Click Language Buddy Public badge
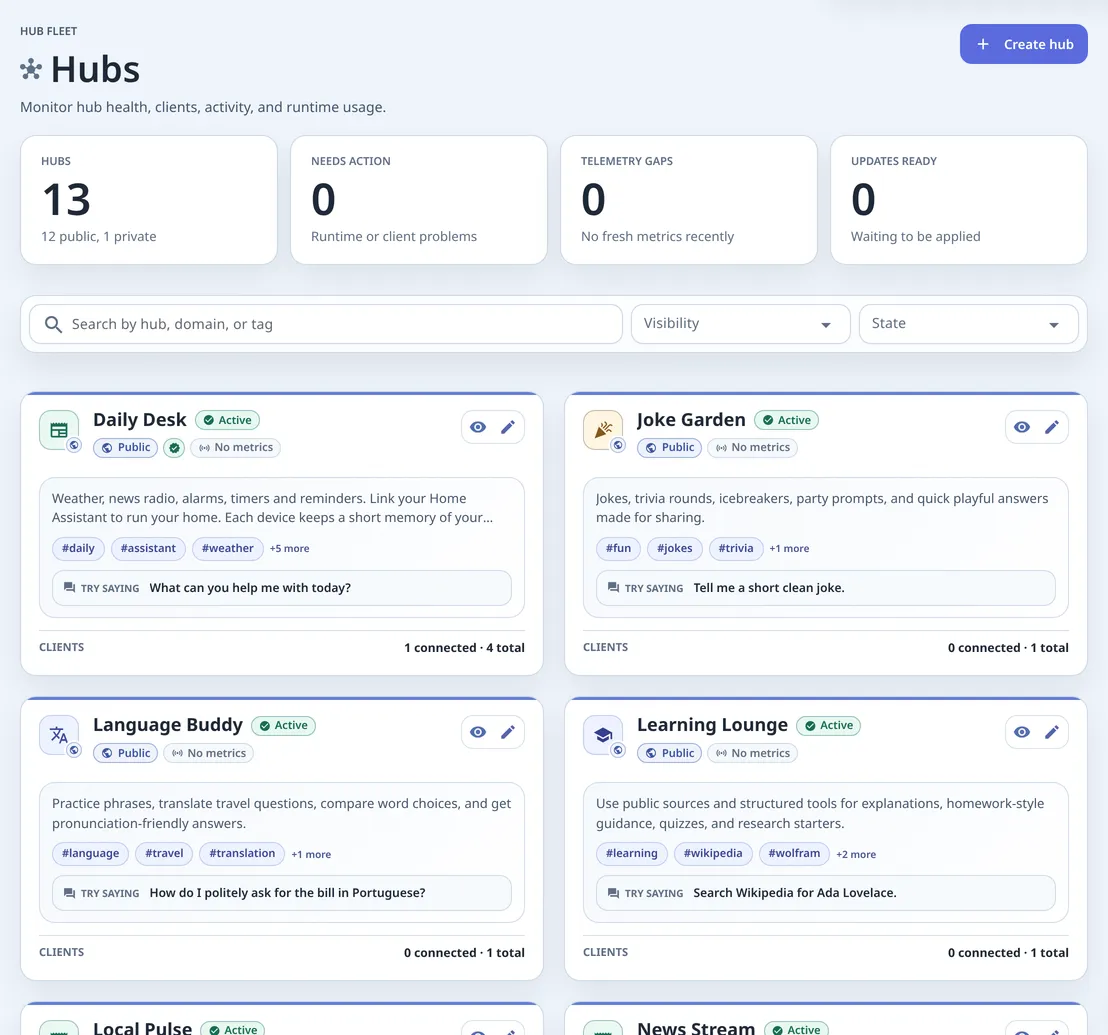Screen dimensions: 1108x1035 pos(126,753)
